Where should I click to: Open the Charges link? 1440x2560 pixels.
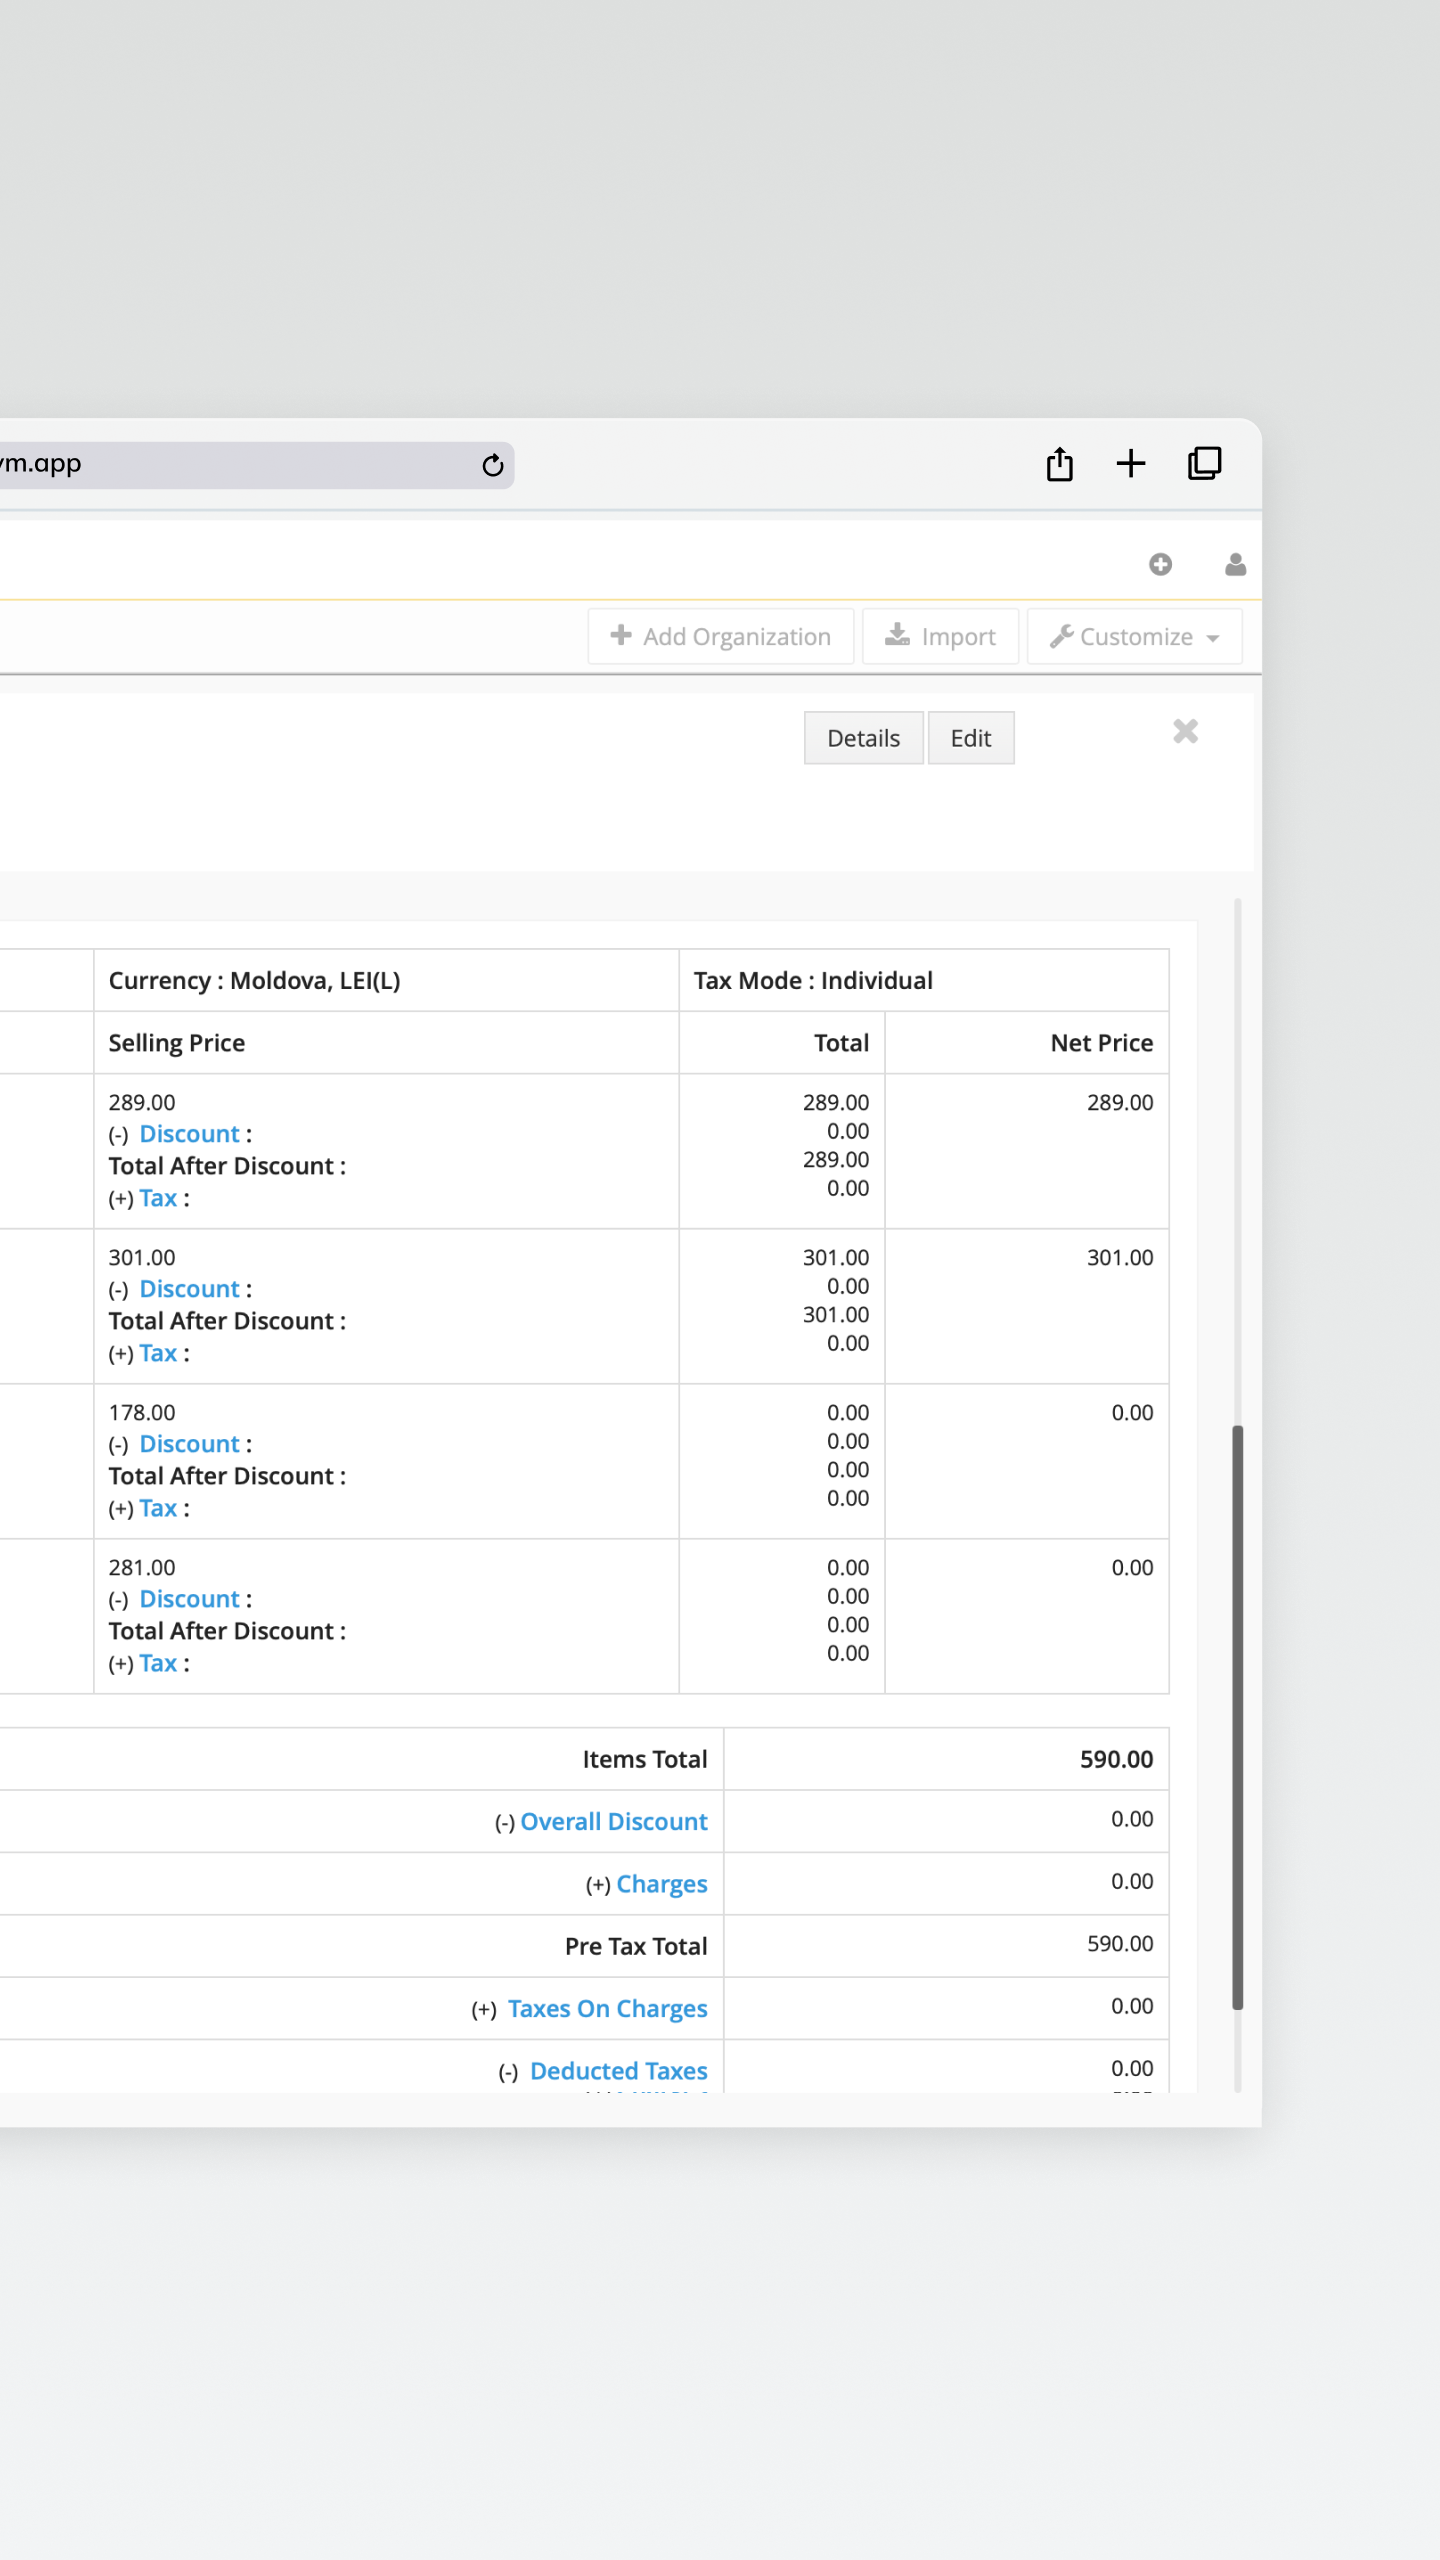coord(661,1884)
